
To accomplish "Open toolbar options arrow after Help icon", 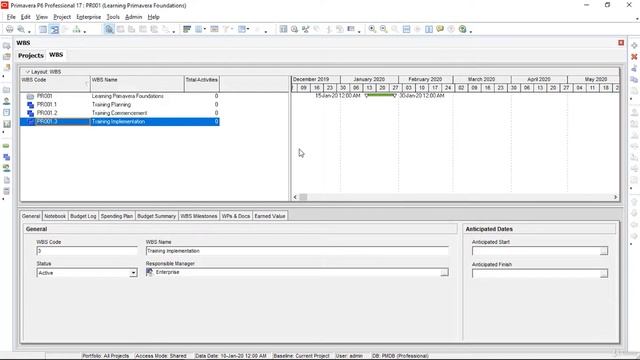I will [x=471, y=31].
